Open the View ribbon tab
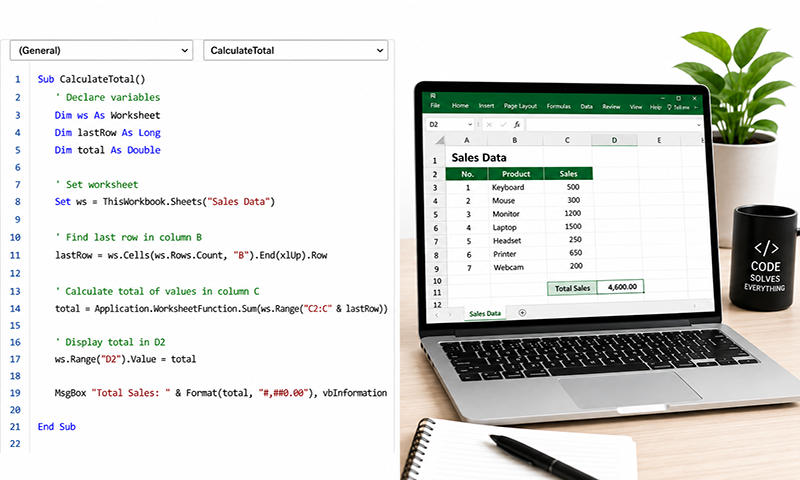 tap(636, 107)
